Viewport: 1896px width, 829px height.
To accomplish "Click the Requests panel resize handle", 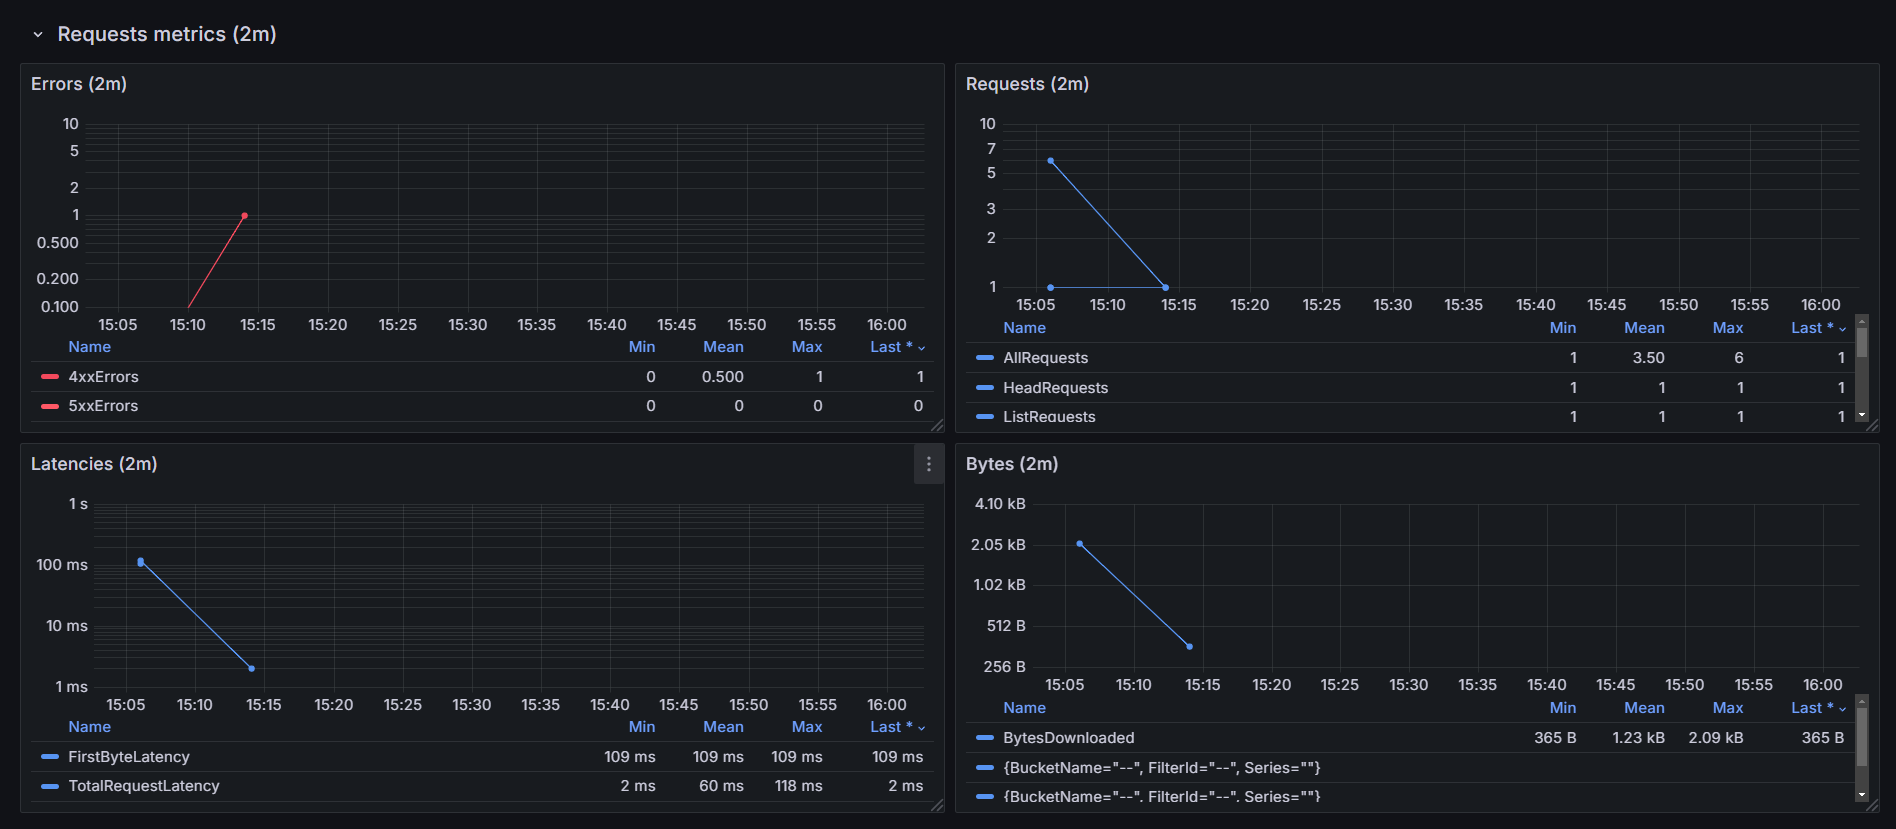I will click(1872, 425).
